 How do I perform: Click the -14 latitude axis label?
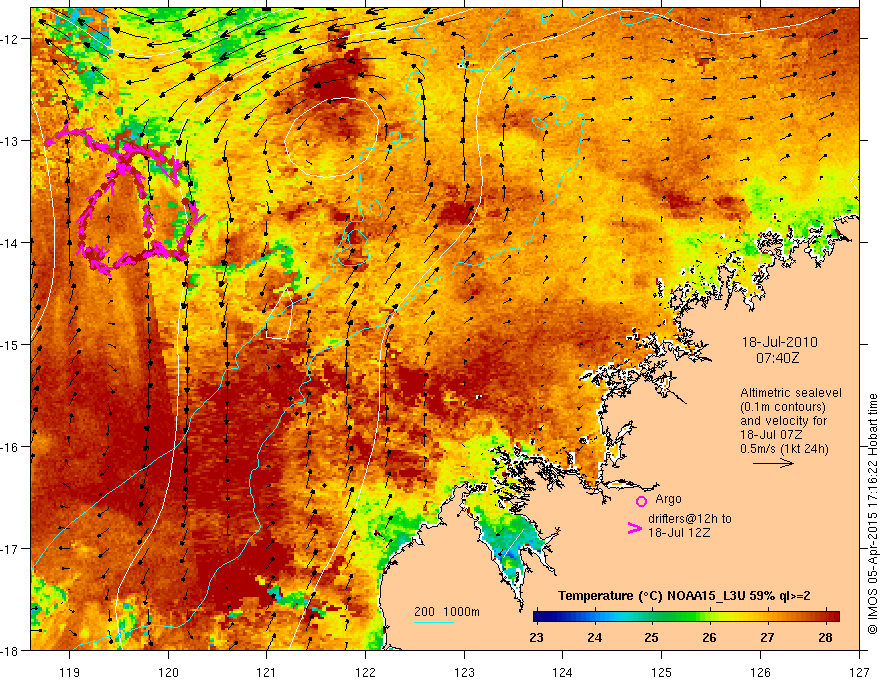[11, 243]
